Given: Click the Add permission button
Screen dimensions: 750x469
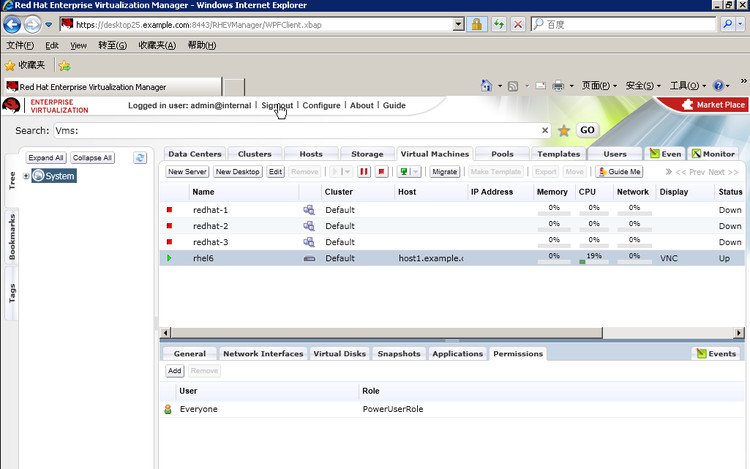Looking at the screenshot, I should pyautogui.click(x=175, y=371).
